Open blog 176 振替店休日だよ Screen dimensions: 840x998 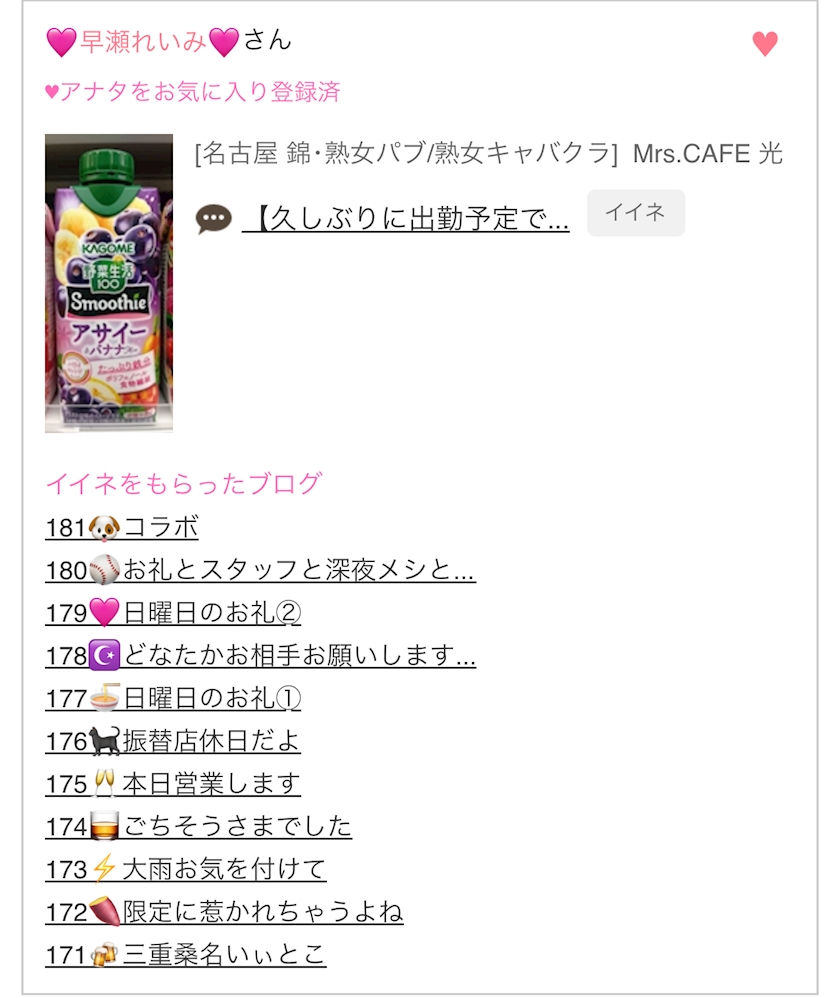click(173, 741)
